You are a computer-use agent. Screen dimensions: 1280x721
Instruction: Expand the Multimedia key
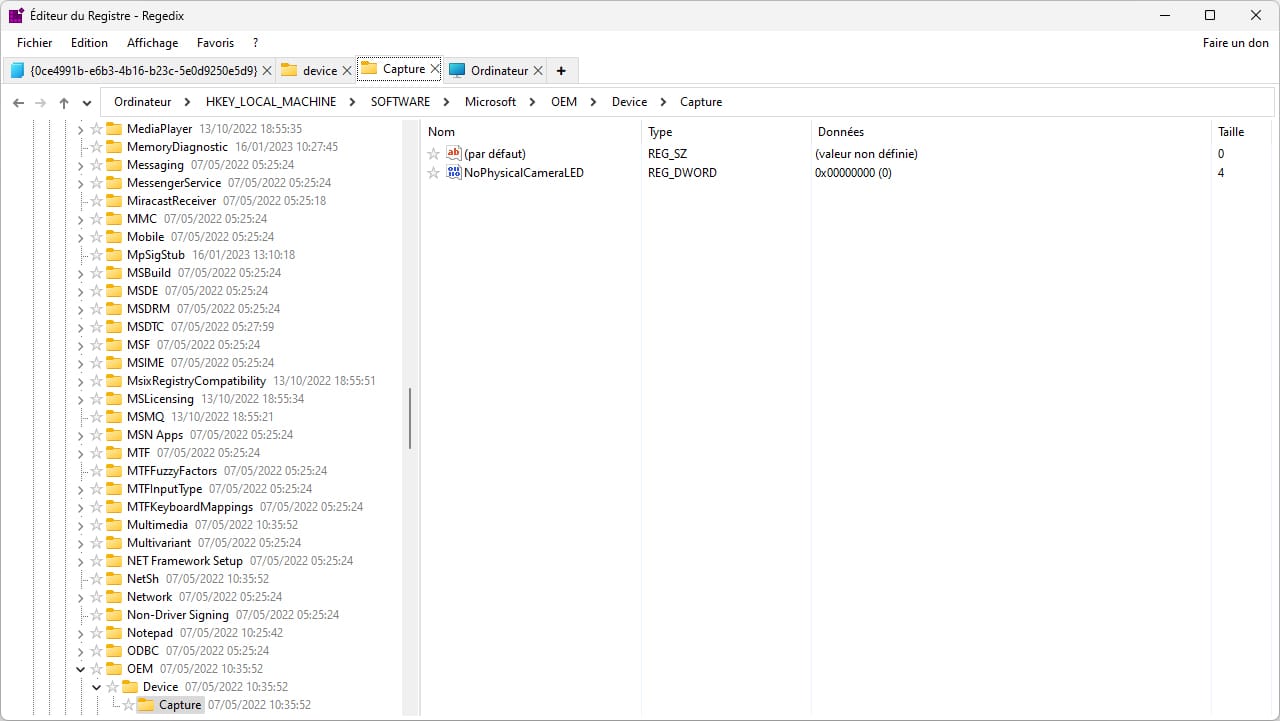coord(81,525)
